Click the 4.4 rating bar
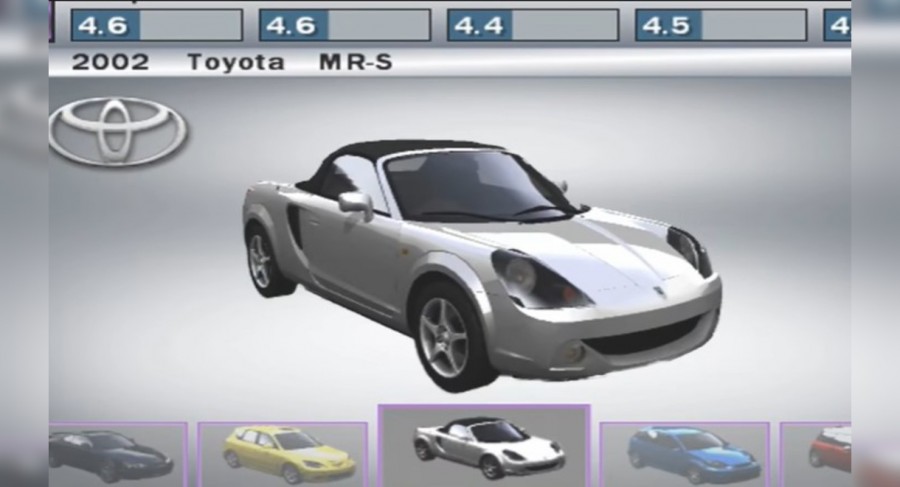This screenshot has width=900, height=487. click(x=533, y=25)
